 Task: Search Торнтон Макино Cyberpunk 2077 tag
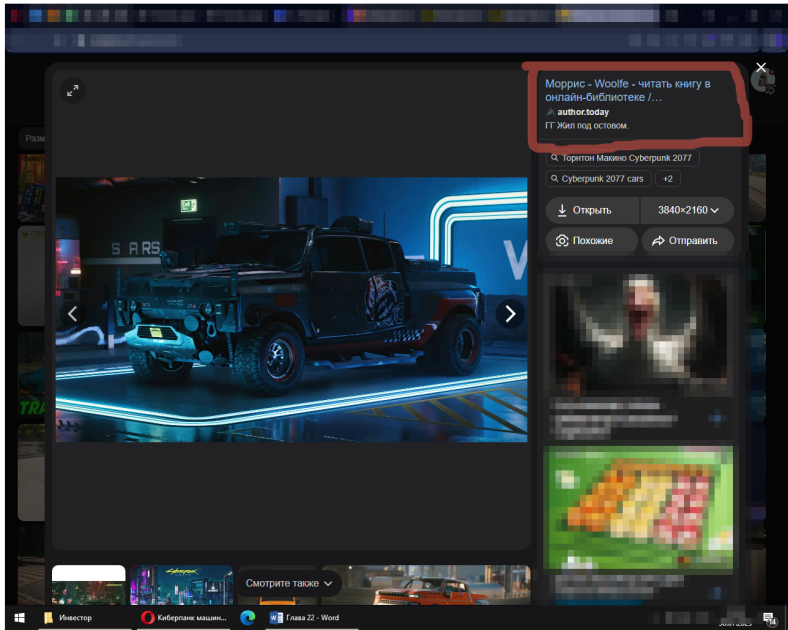click(x=622, y=158)
